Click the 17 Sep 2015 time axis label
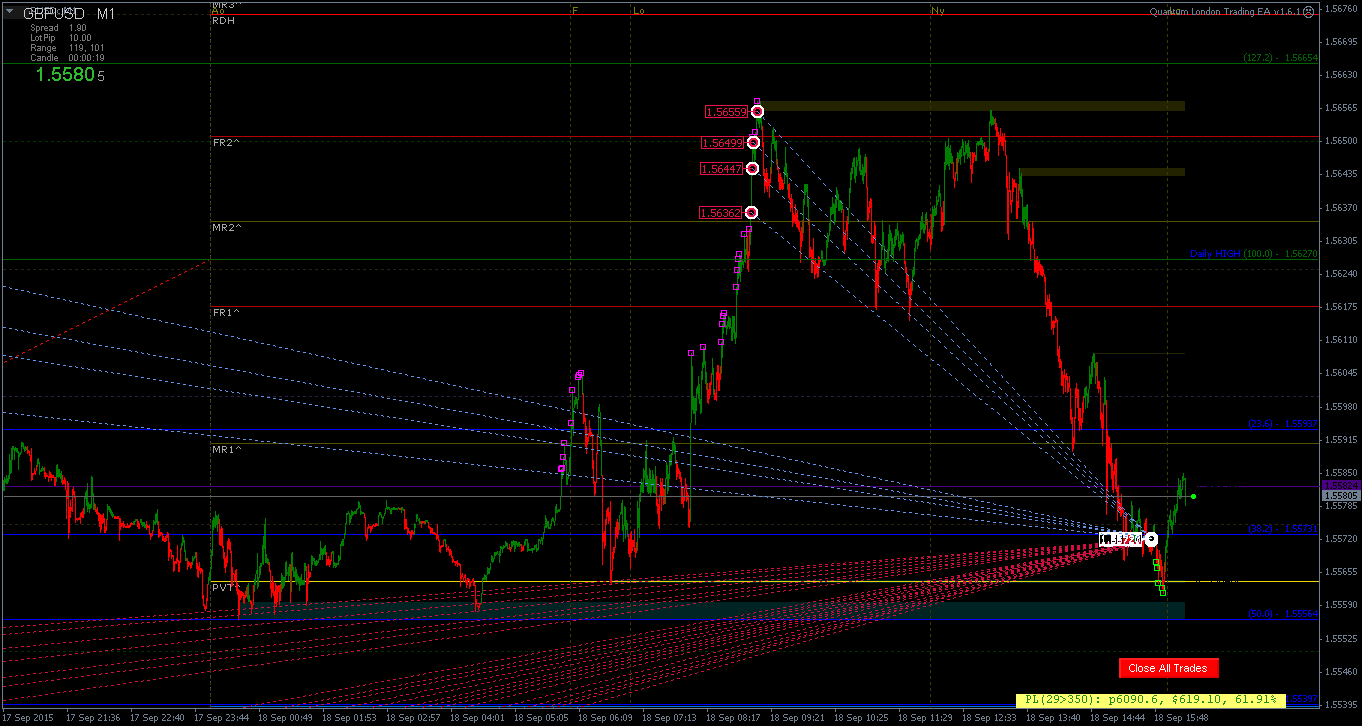 (x=27, y=718)
